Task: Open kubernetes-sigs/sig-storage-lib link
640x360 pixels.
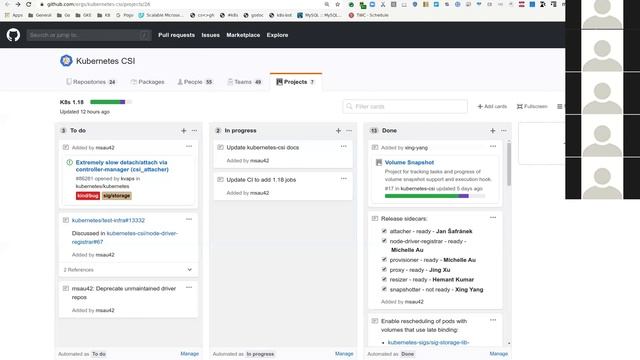Action: [x=428, y=342]
